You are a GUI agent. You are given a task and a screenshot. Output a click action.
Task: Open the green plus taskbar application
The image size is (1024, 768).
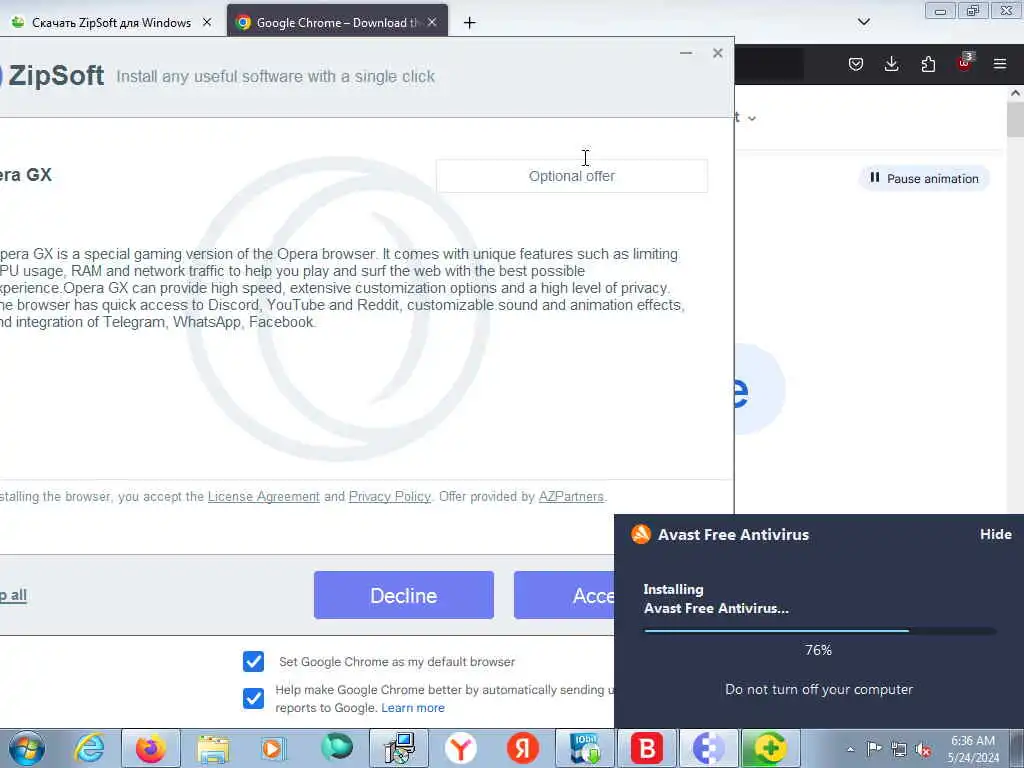(771, 748)
